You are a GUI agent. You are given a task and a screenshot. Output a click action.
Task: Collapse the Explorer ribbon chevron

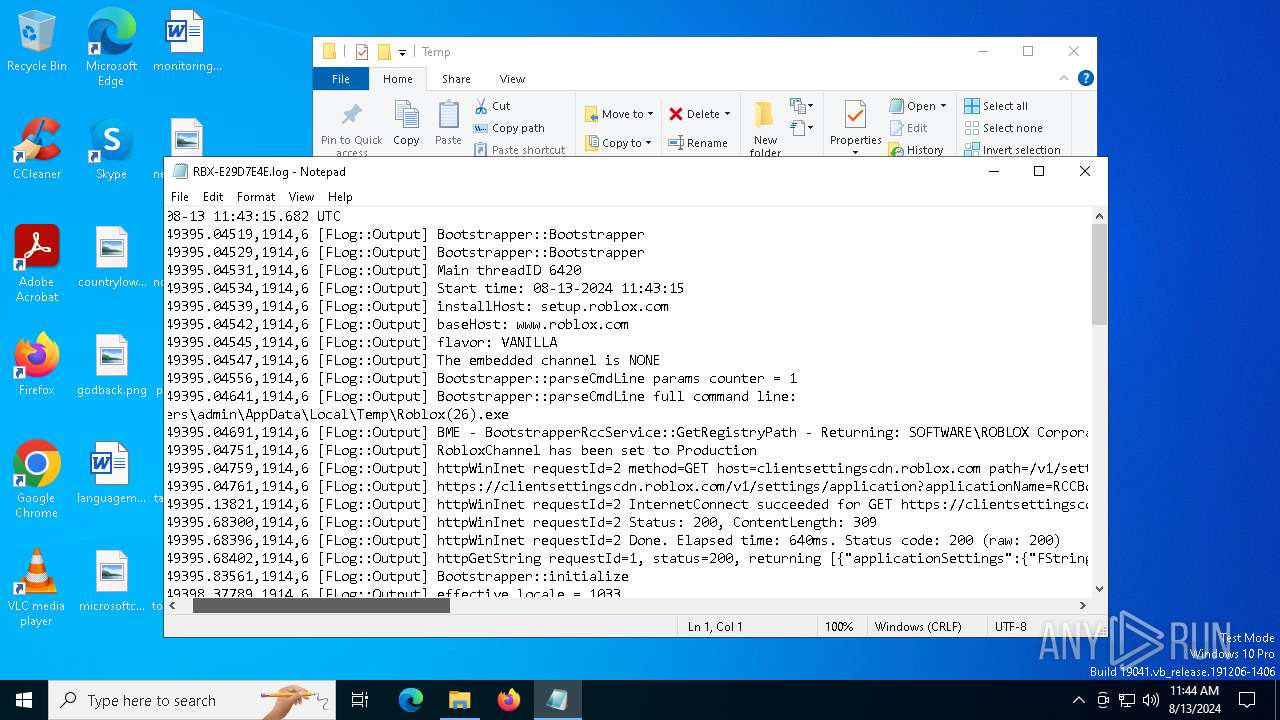pyautogui.click(x=1064, y=78)
